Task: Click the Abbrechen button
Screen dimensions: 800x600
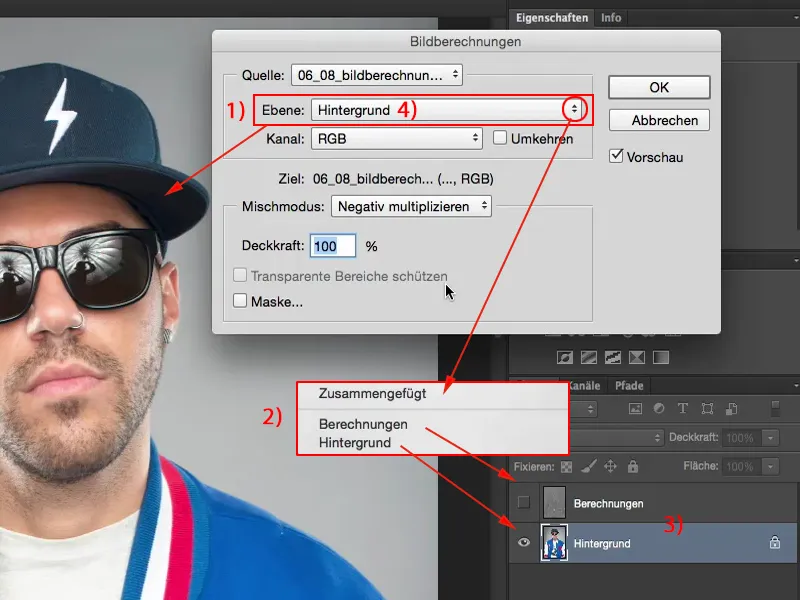Action: point(659,120)
